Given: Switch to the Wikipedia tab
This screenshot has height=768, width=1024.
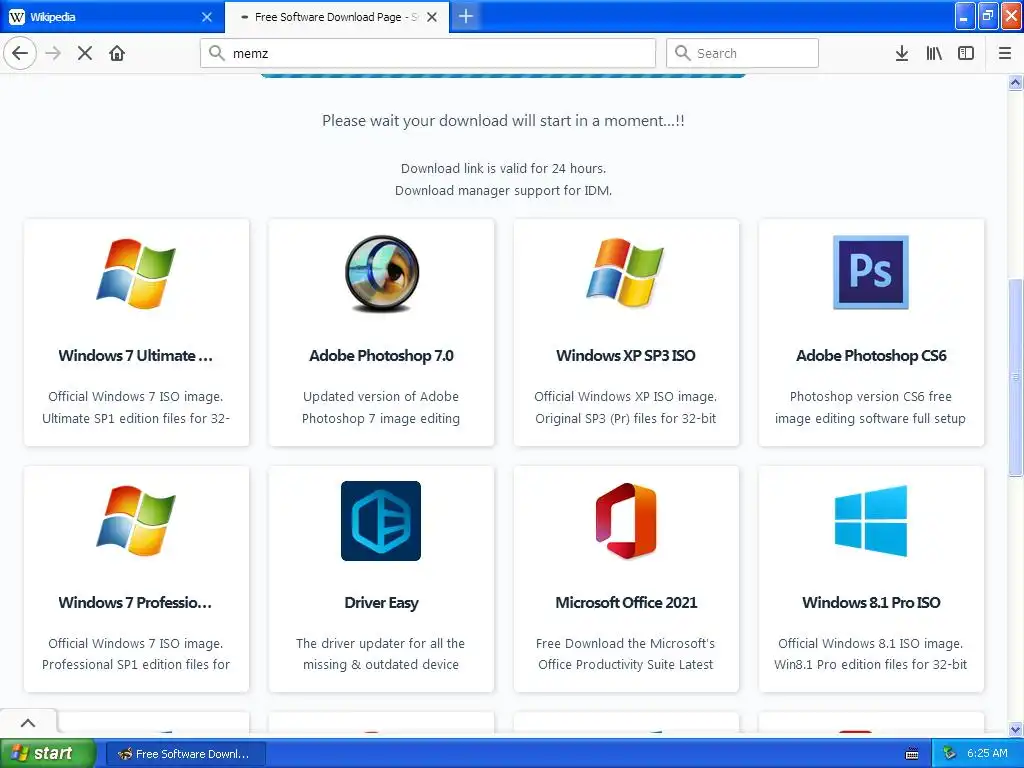Looking at the screenshot, I should click(112, 17).
